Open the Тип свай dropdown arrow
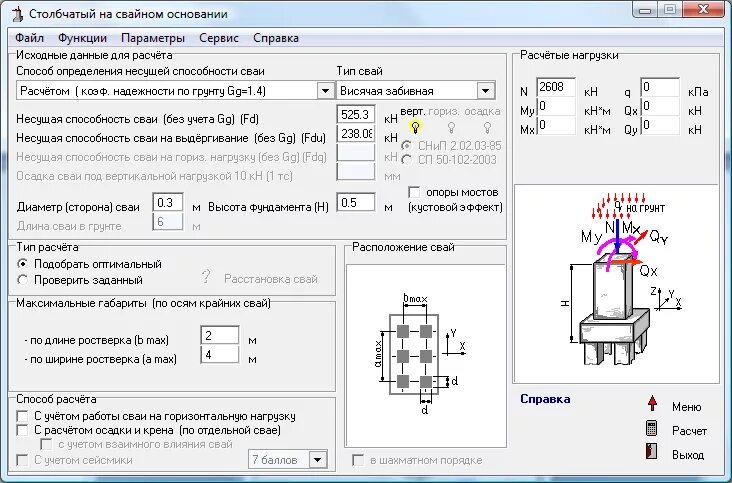This screenshot has height=483, width=732. point(486,91)
